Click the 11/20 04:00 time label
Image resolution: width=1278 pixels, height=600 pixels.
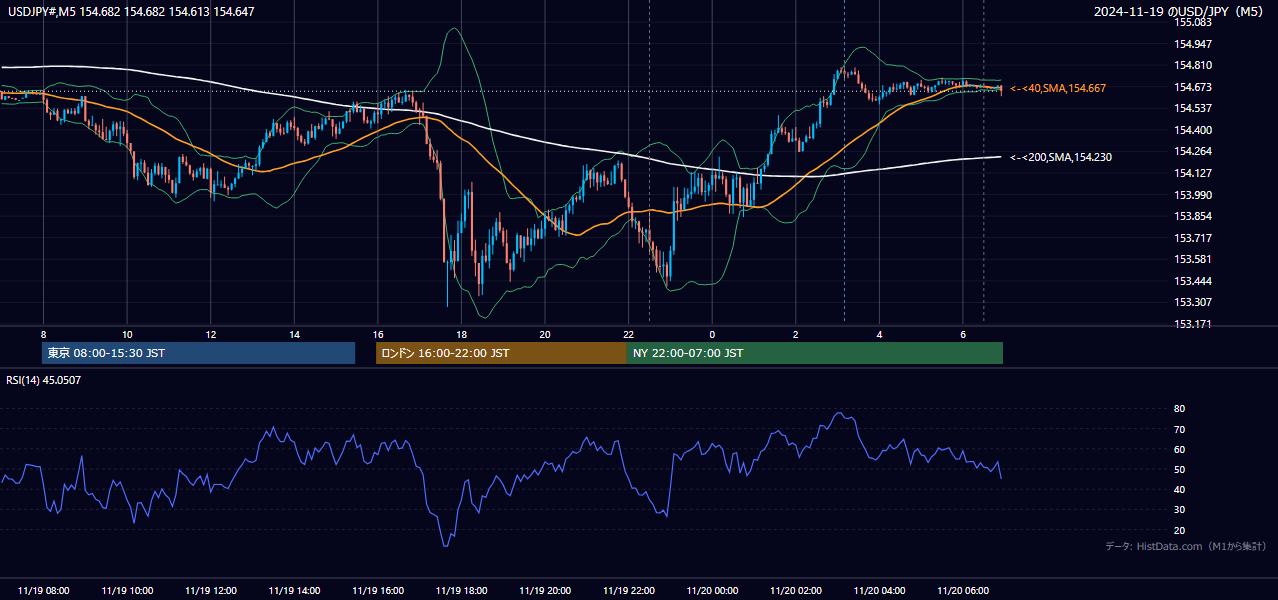coord(879,591)
